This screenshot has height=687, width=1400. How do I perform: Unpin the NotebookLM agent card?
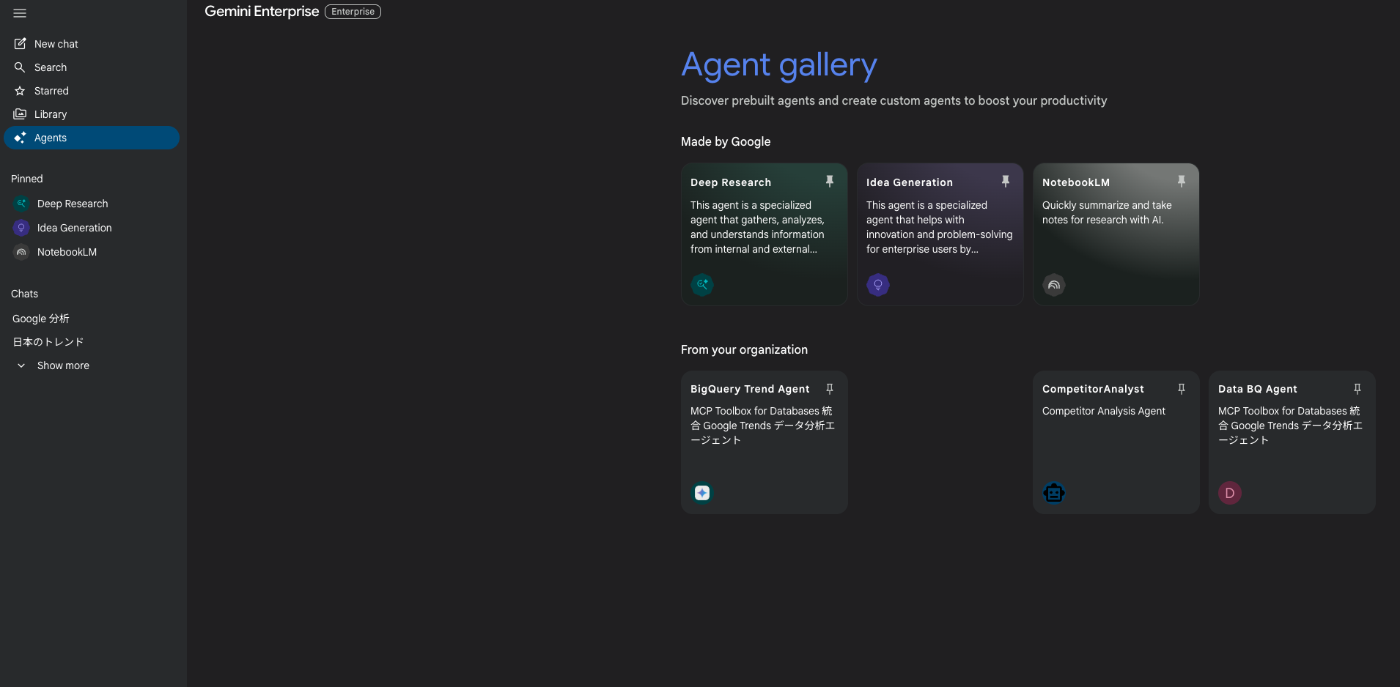[1181, 181]
